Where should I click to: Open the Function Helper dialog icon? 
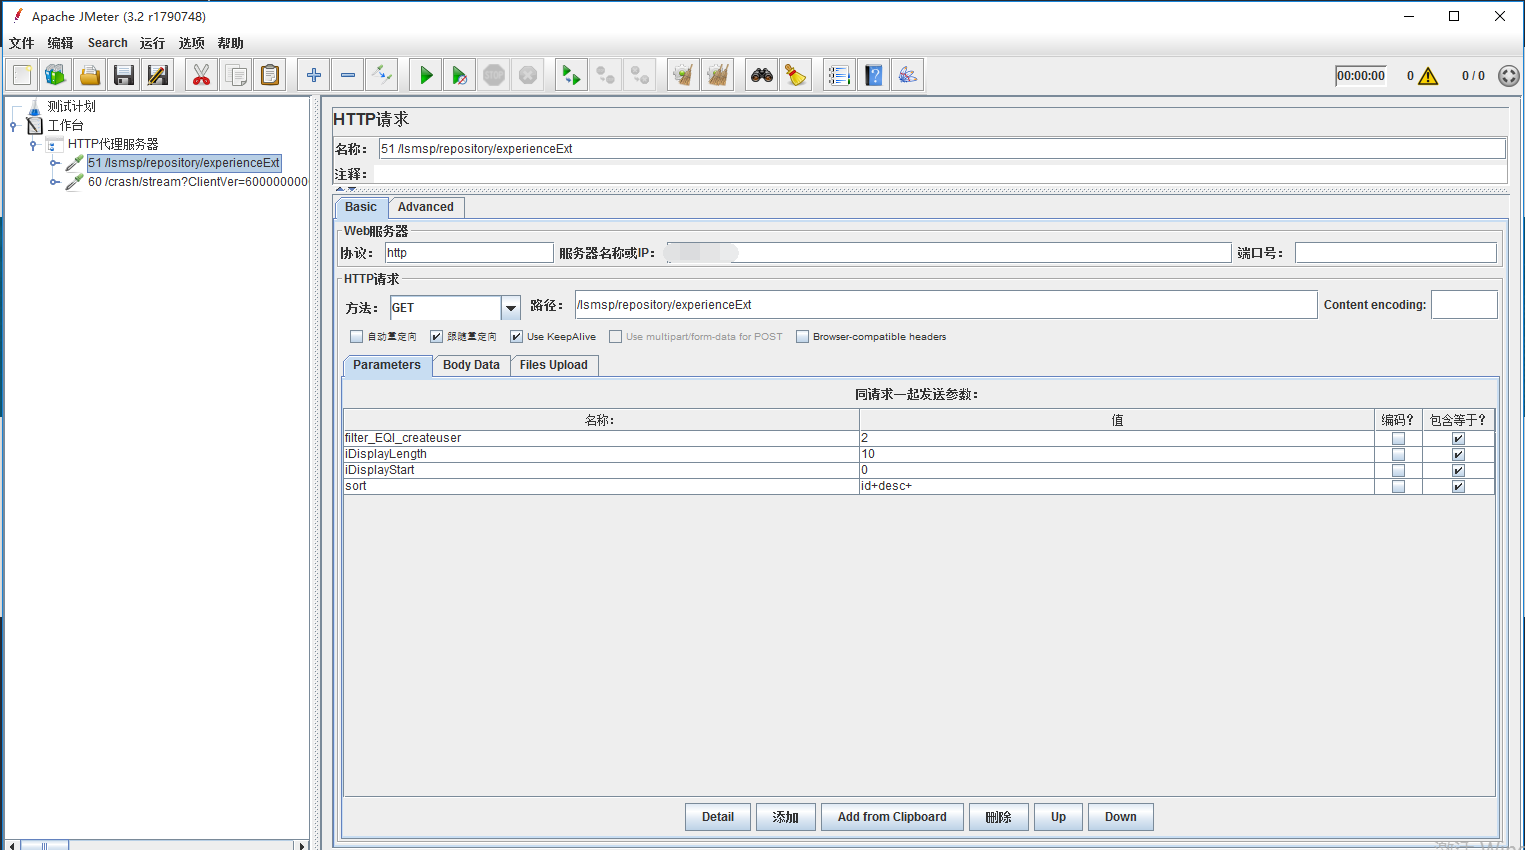click(840, 75)
